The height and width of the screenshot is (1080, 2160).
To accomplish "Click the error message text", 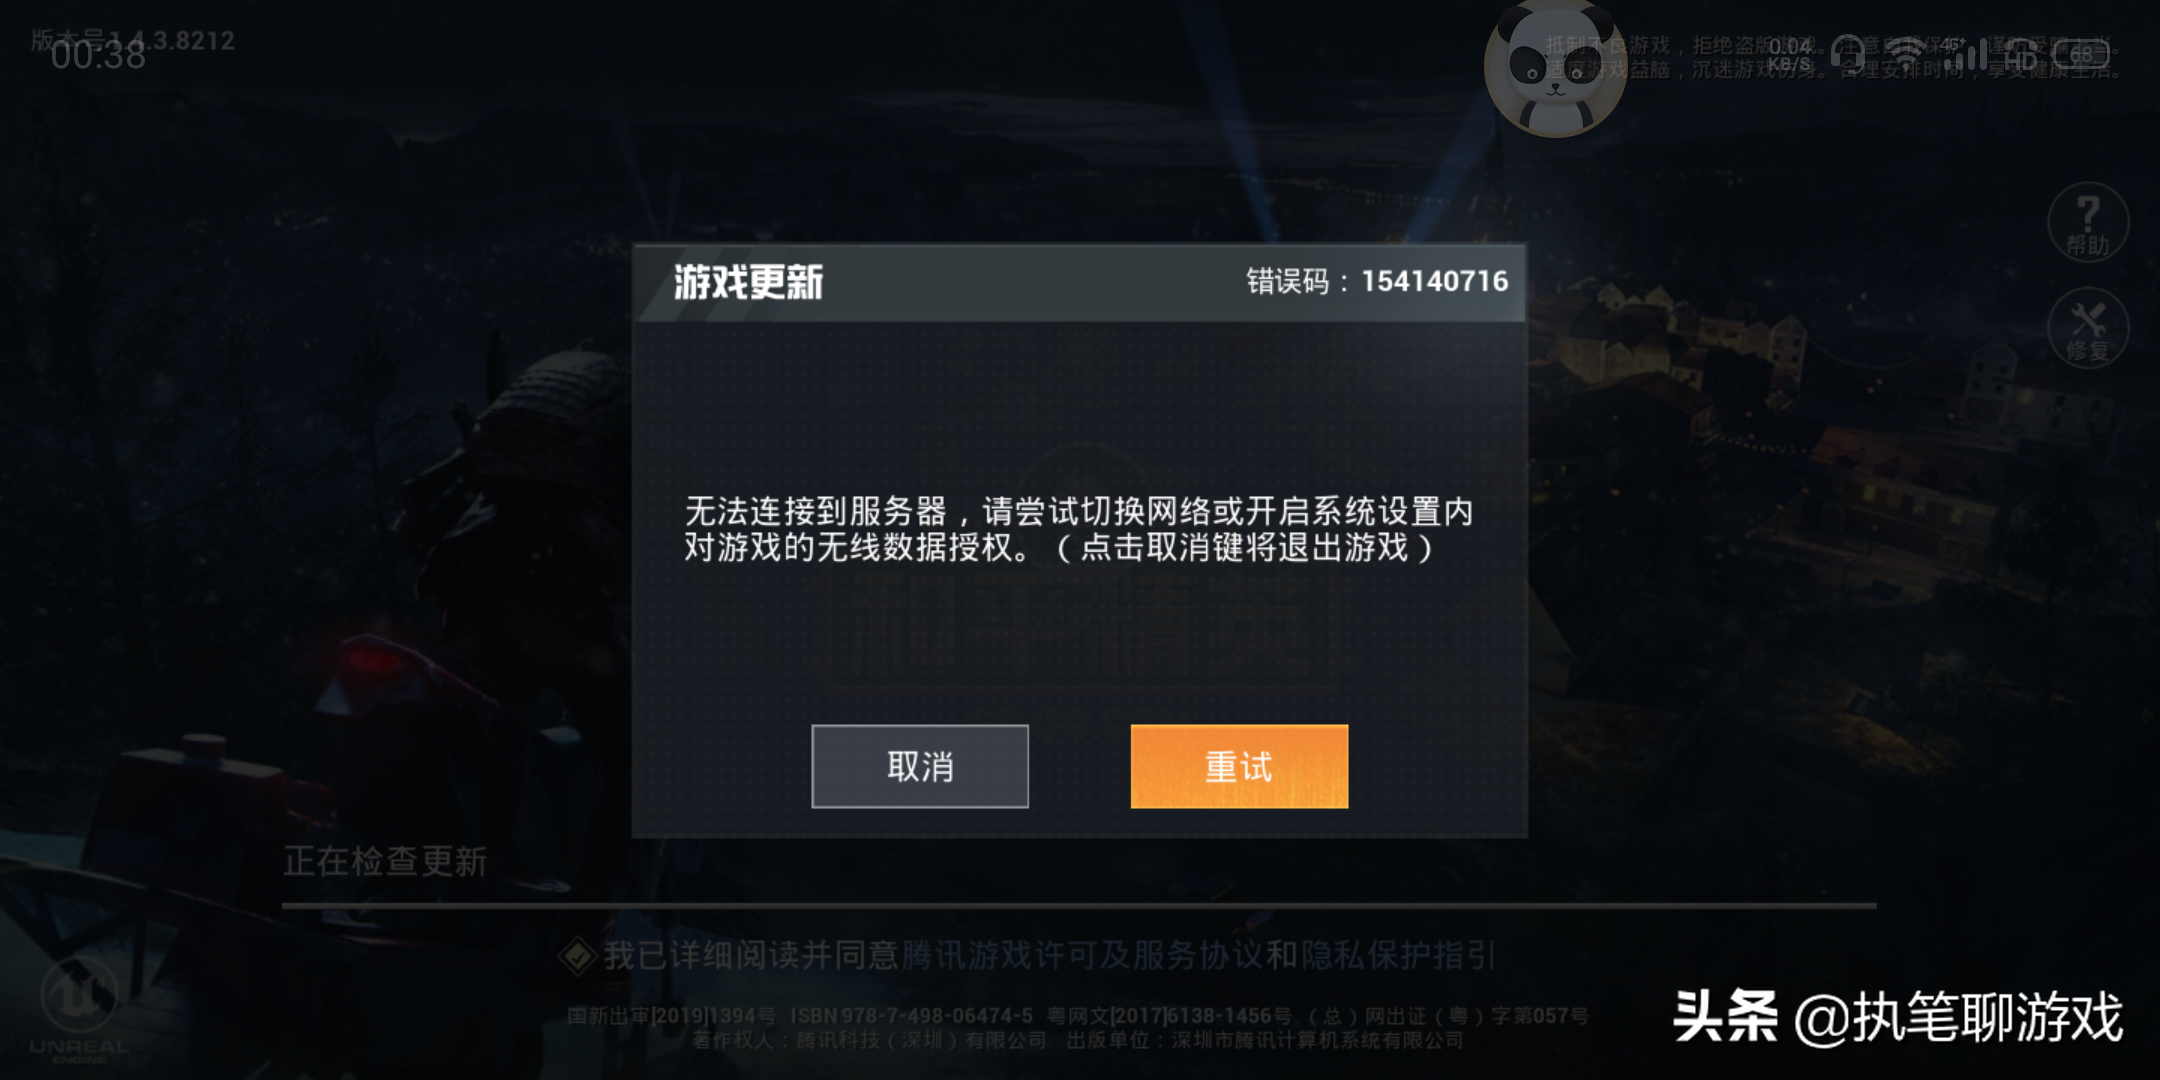I will pos(1078,529).
